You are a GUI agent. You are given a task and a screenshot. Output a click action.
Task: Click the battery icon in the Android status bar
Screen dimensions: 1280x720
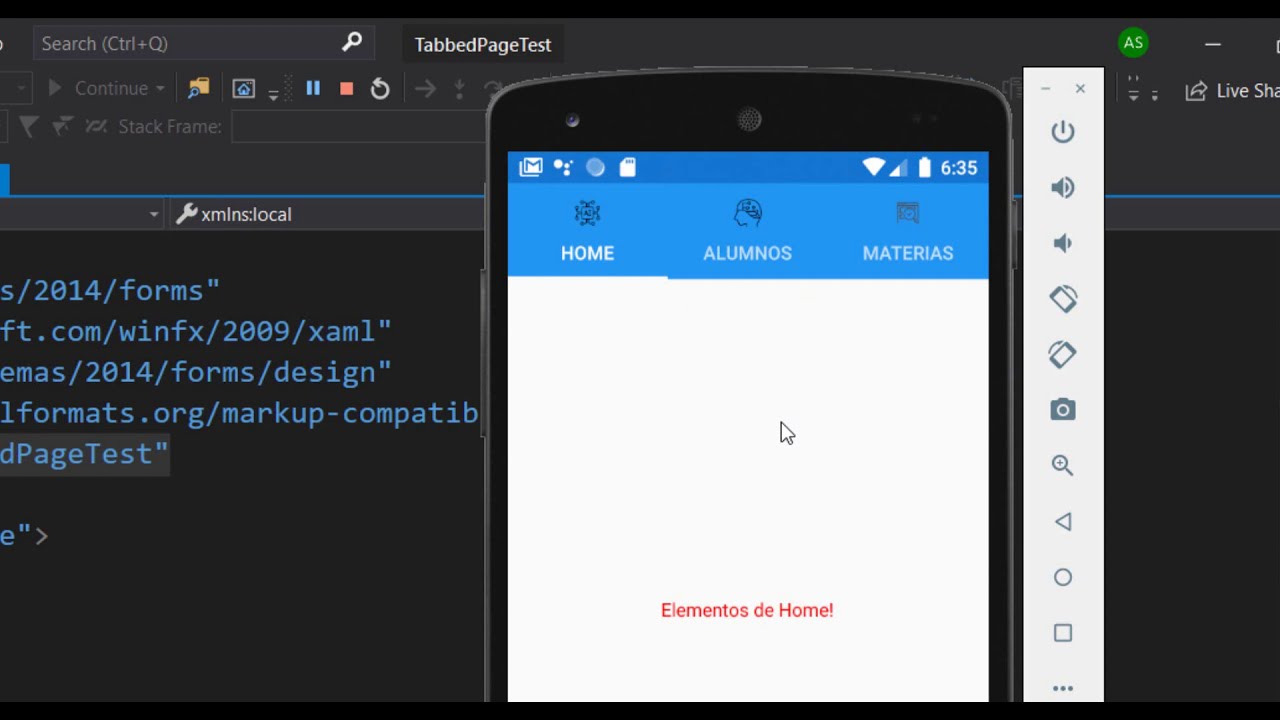[x=925, y=168]
